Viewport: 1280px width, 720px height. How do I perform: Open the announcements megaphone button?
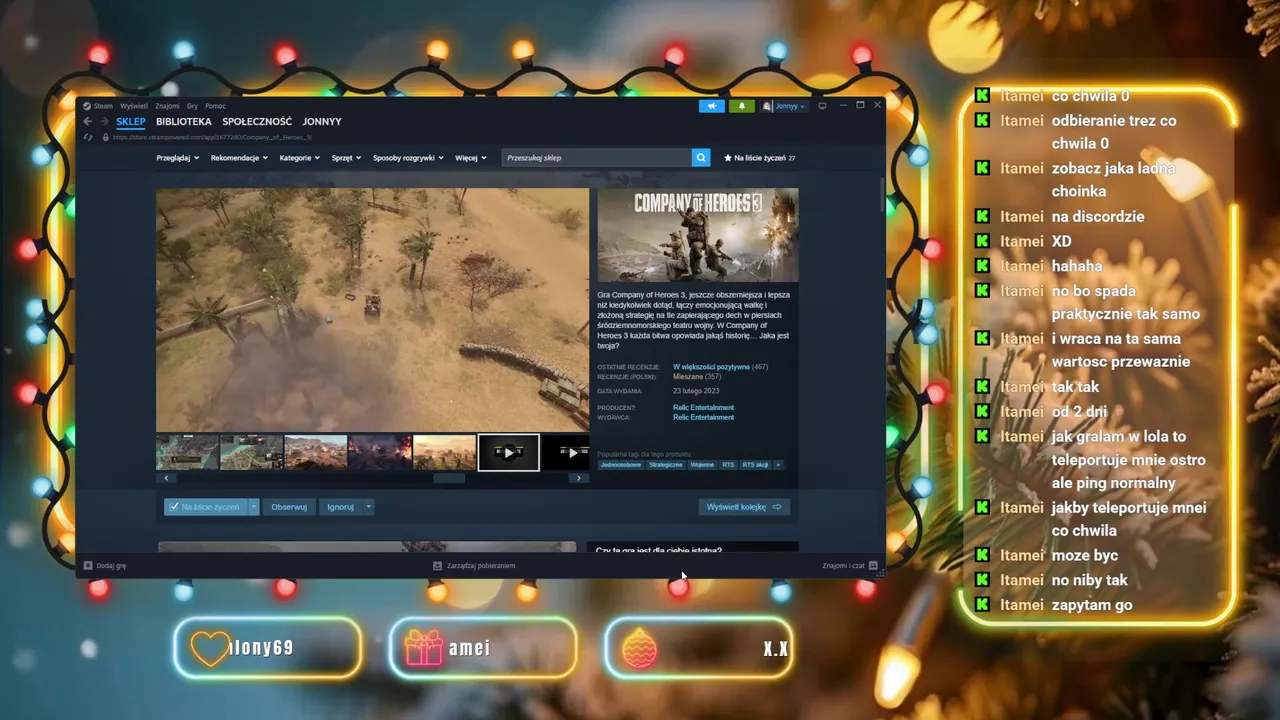pyautogui.click(x=712, y=106)
